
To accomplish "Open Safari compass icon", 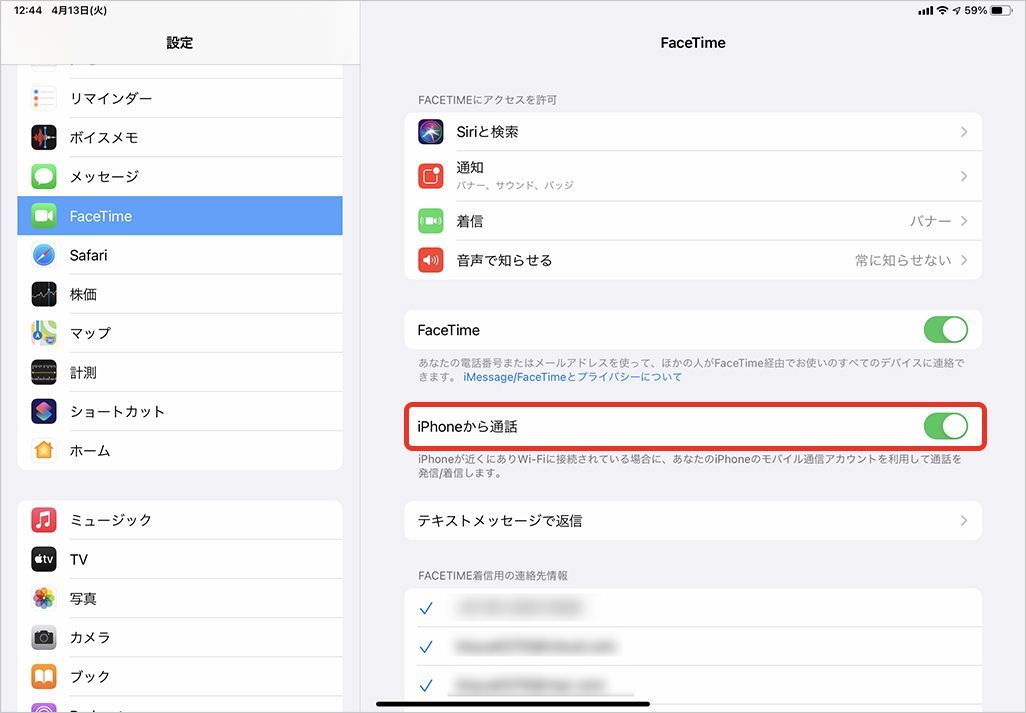I will [44, 255].
